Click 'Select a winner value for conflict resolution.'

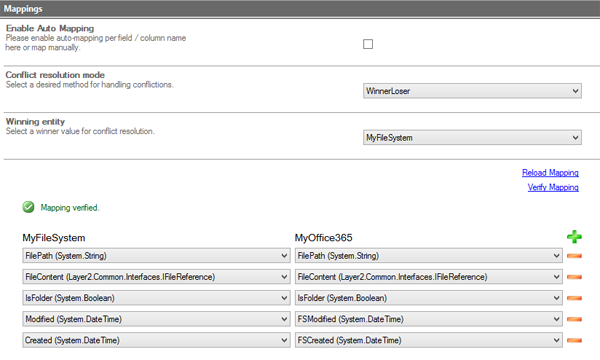[80, 131]
